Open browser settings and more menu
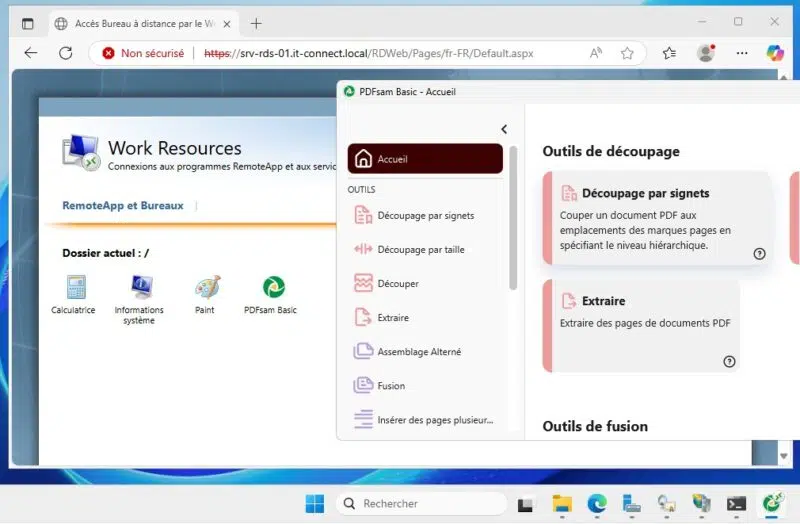The image size is (800, 524). coord(742,53)
